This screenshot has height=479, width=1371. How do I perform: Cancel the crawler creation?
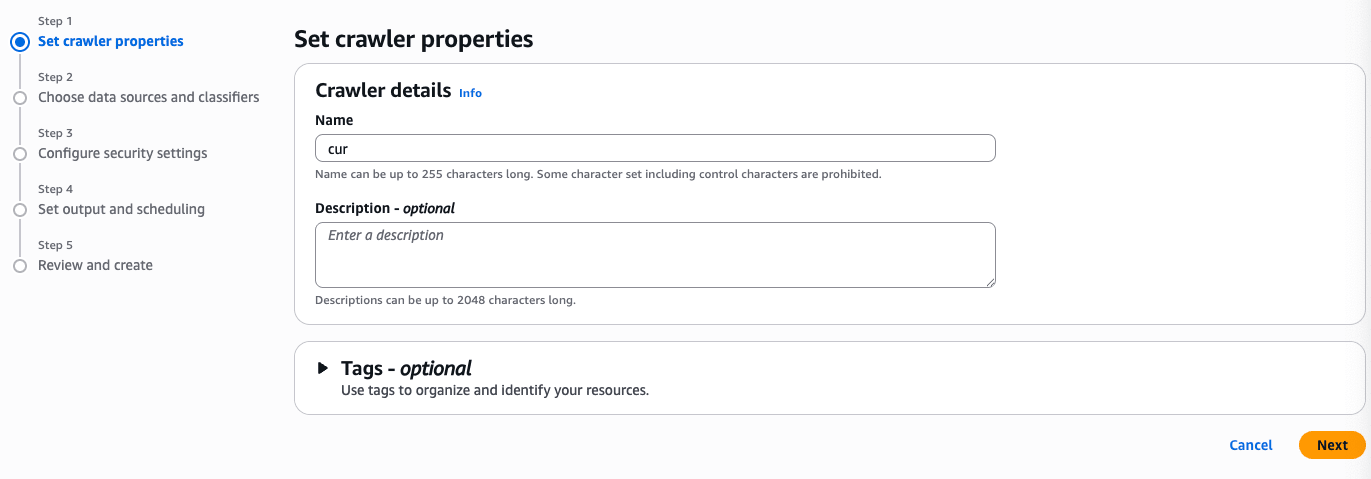pyautogui.click(x=1251, y=445)
